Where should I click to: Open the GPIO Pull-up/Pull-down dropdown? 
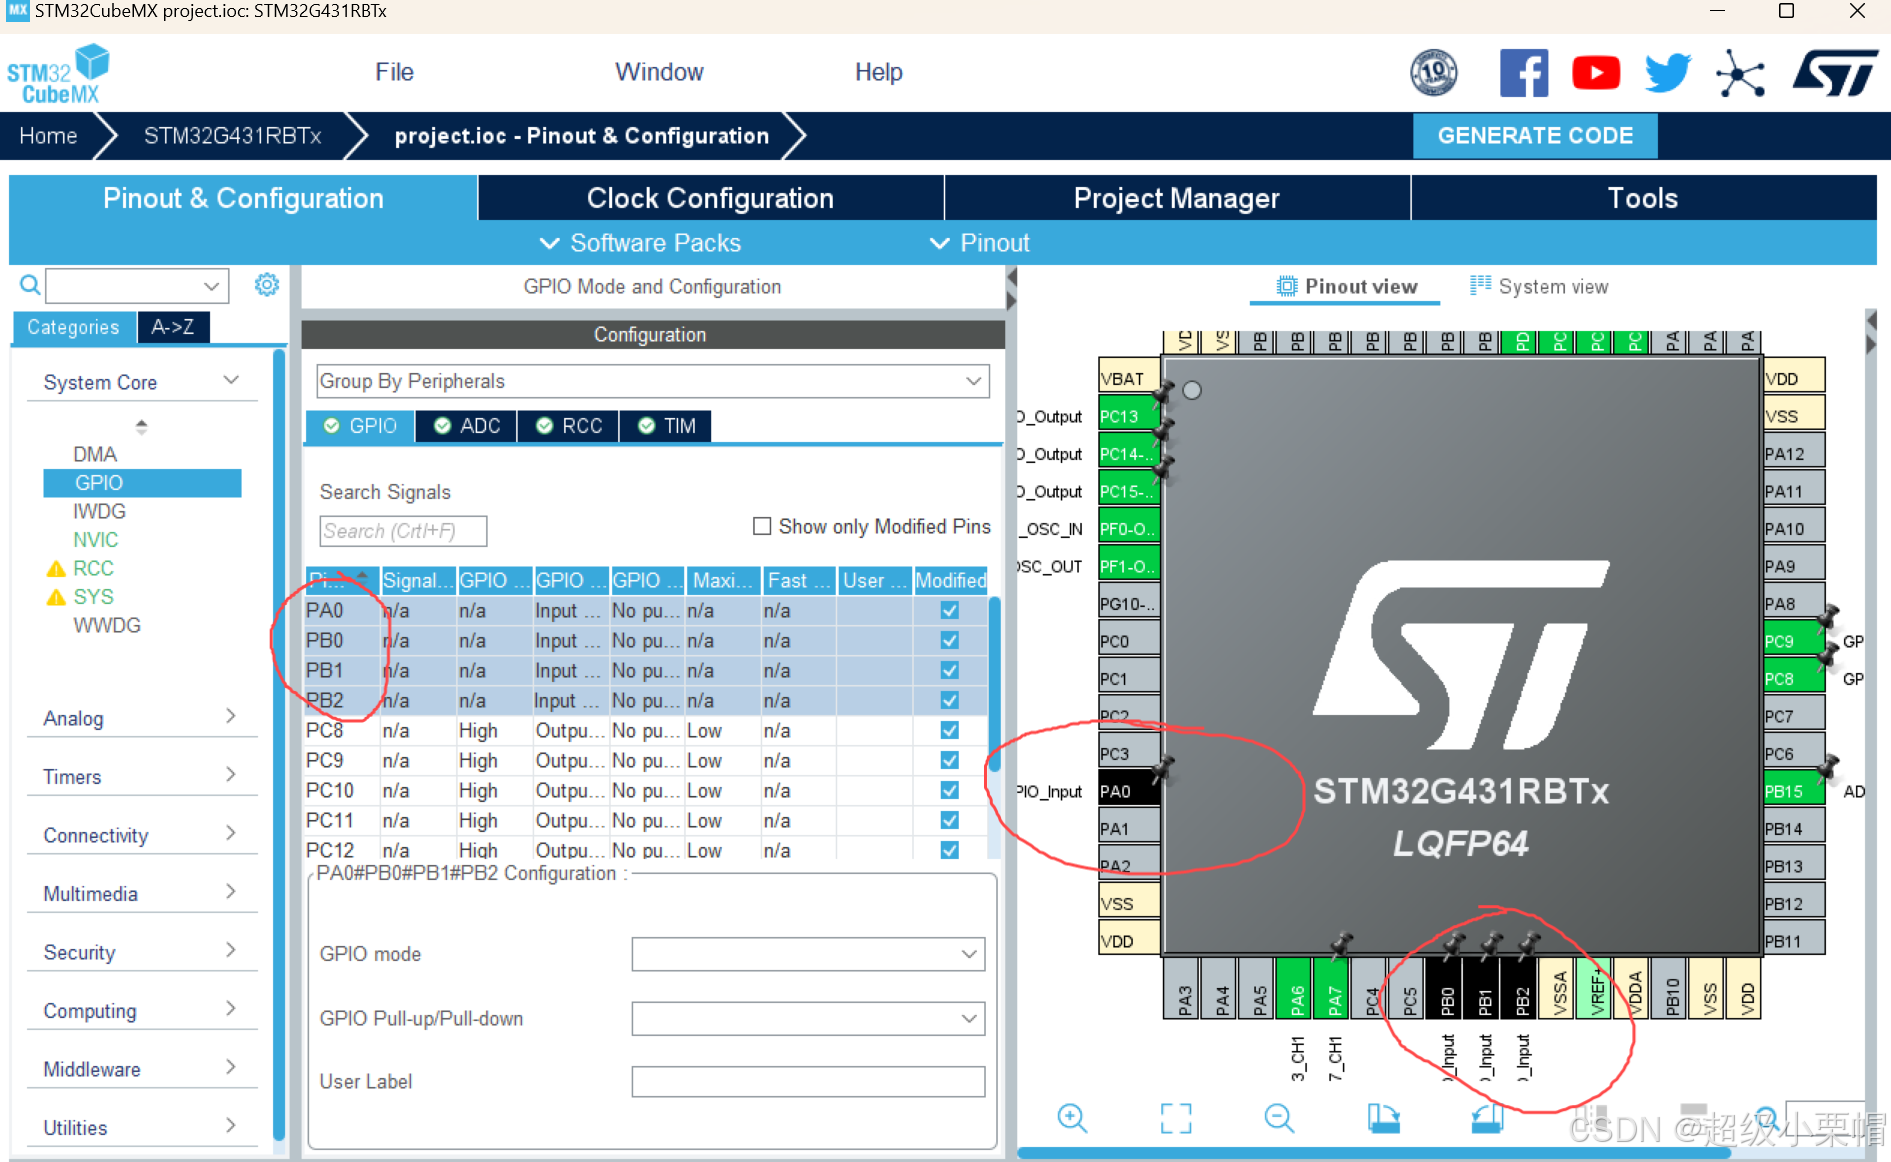click(x=808, y=1019)
